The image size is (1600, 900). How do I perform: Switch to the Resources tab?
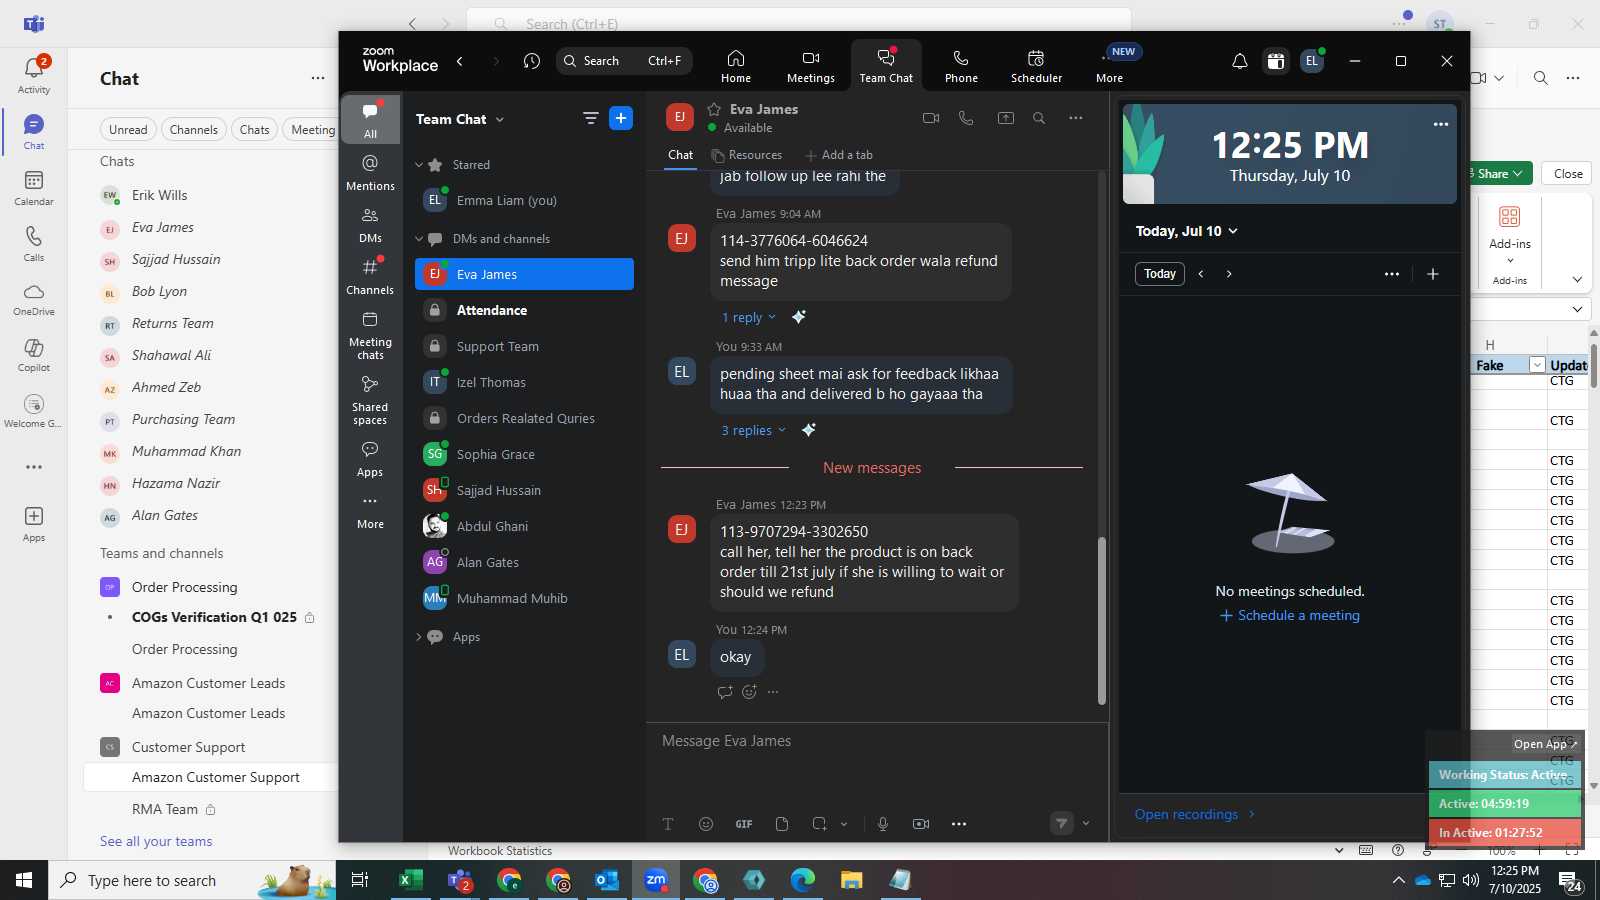click(747, 155)
